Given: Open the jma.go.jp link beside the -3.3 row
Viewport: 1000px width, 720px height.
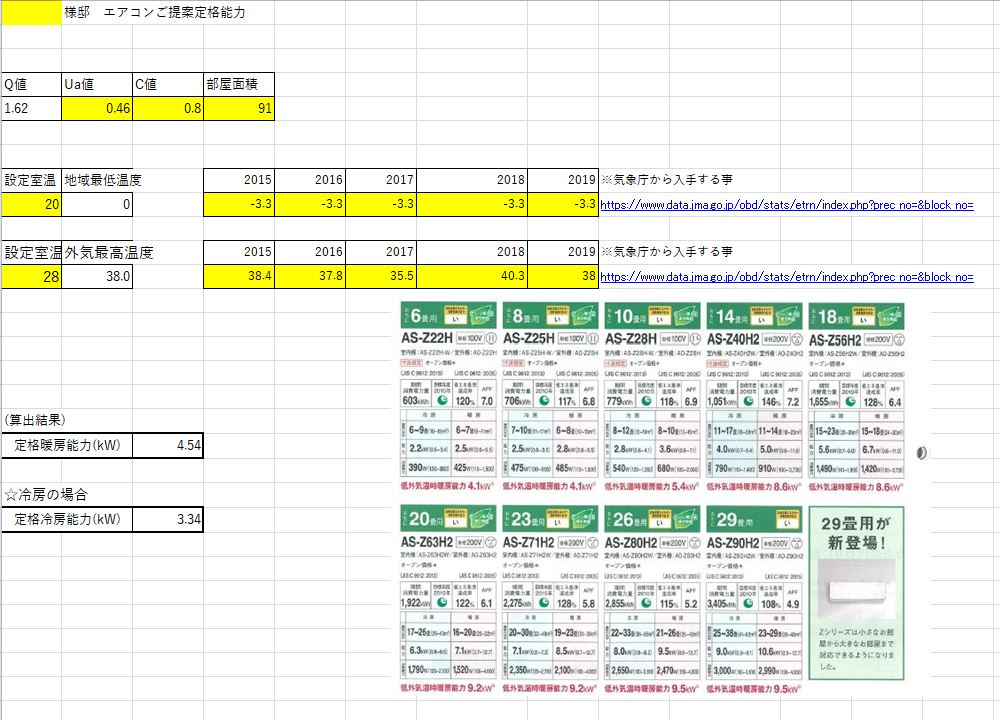Looking at the screenshot, I should (787, 205).
